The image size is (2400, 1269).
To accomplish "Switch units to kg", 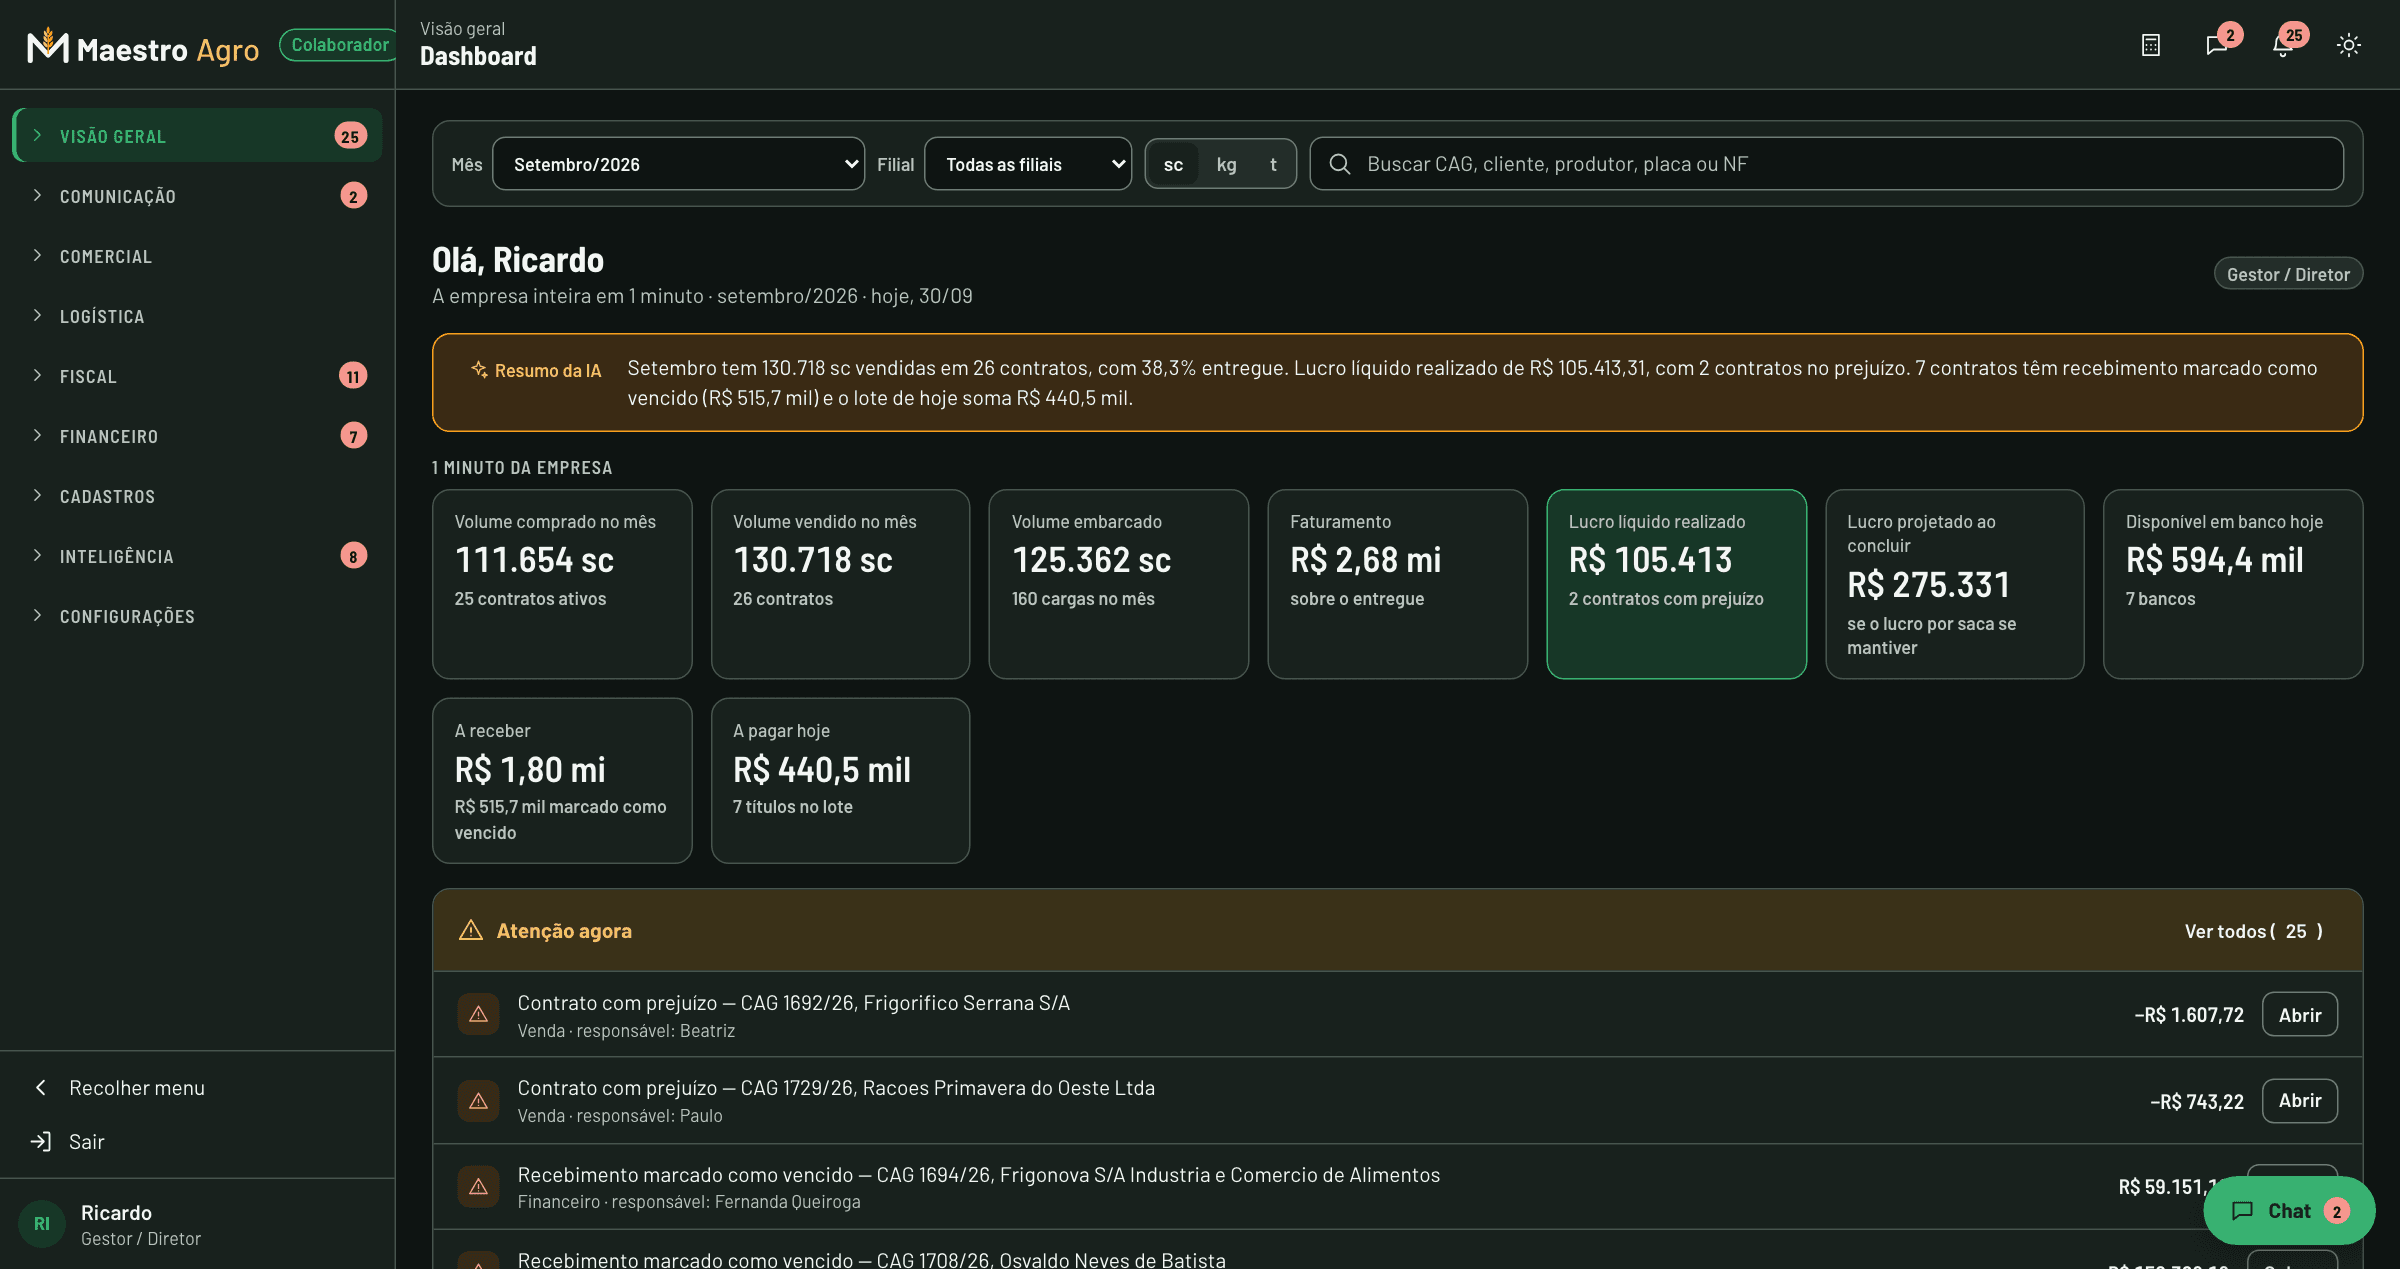I will click(1226, 164).
